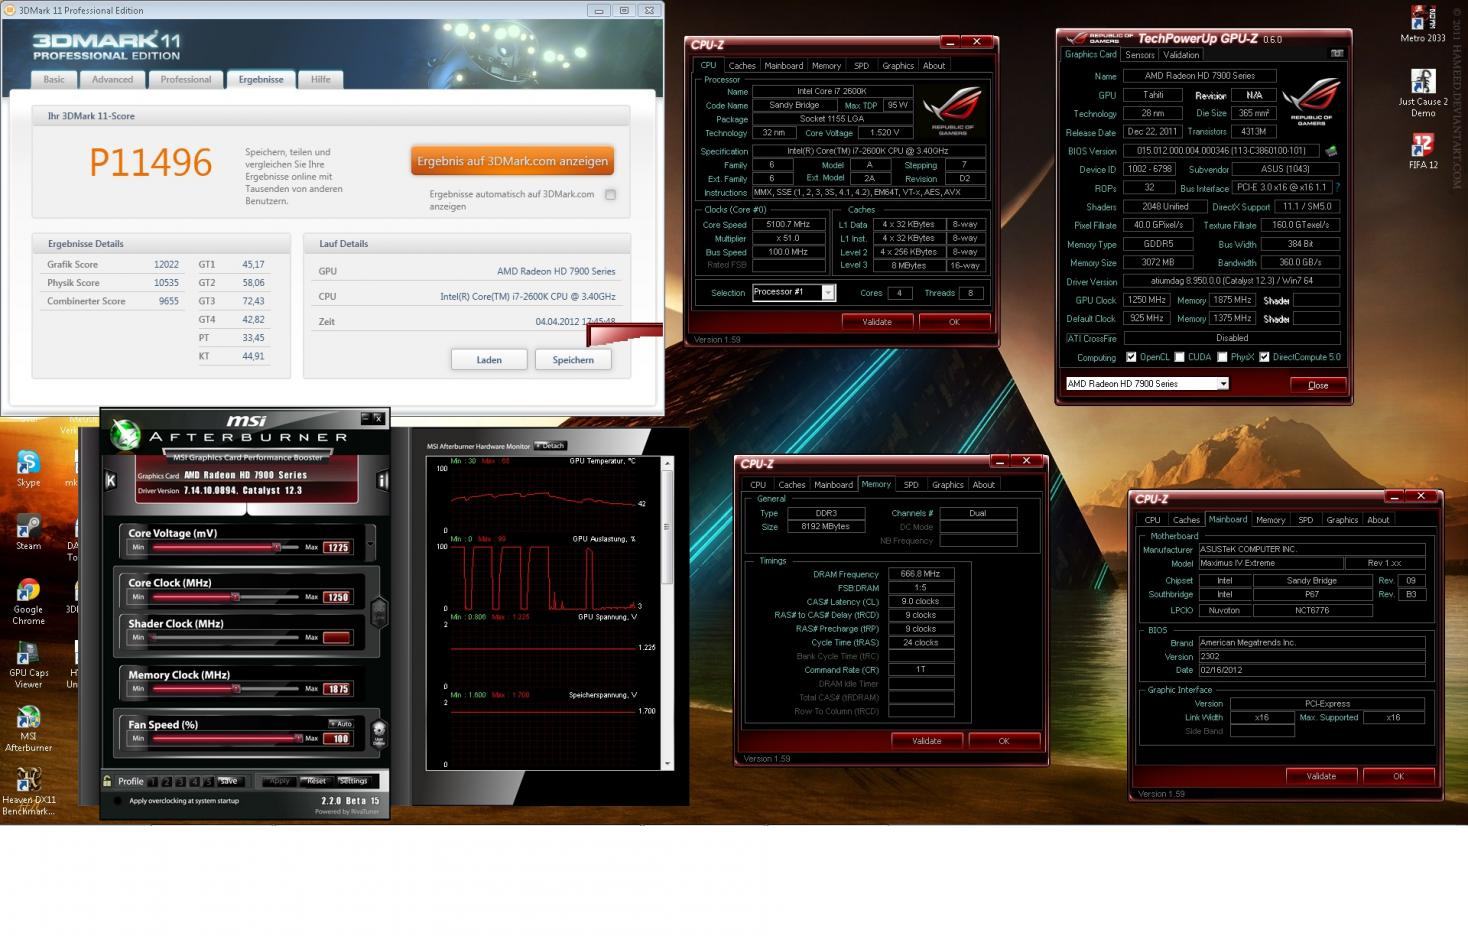Click Afterburner logo emblem
Image resolution: width=1468 pixels, height=936 pixels.
[125, 435]
